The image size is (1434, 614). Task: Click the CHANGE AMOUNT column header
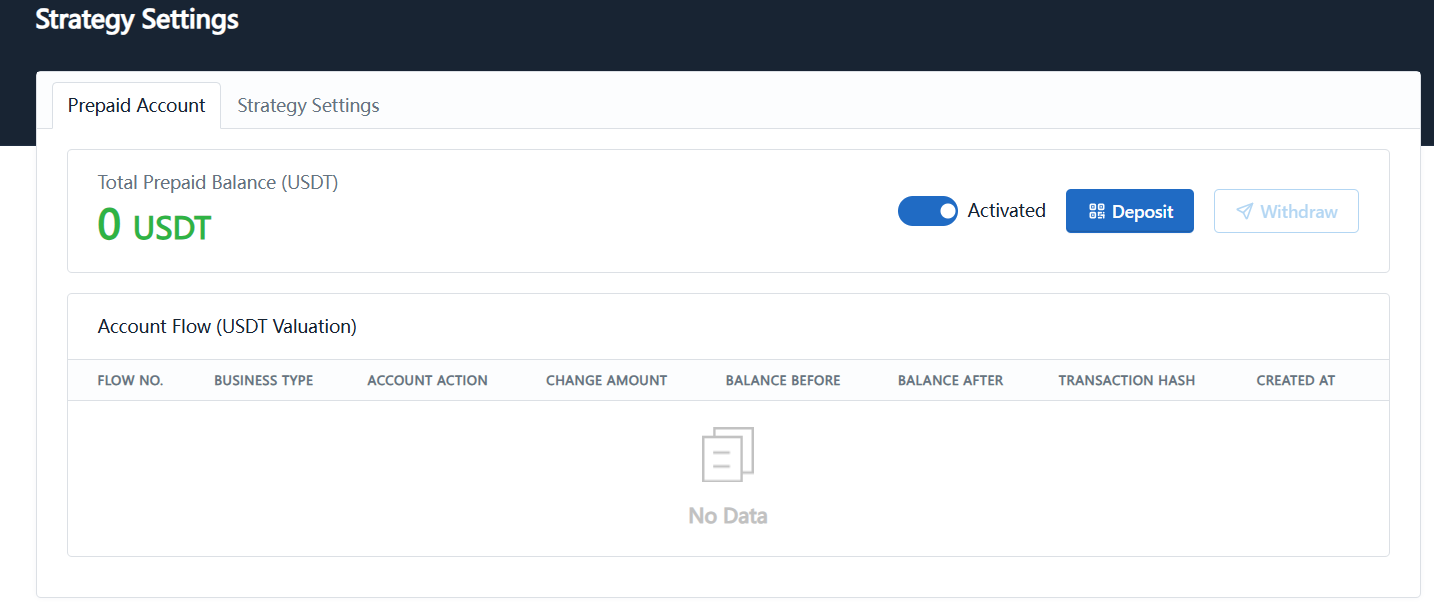(606, 380)
